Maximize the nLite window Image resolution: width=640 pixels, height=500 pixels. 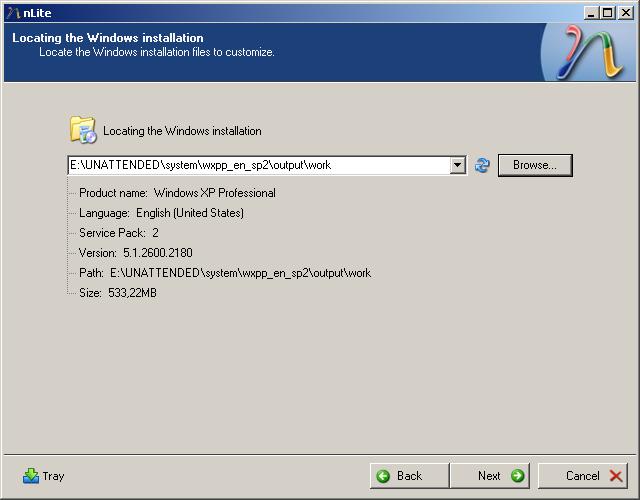tap(607, 13)
